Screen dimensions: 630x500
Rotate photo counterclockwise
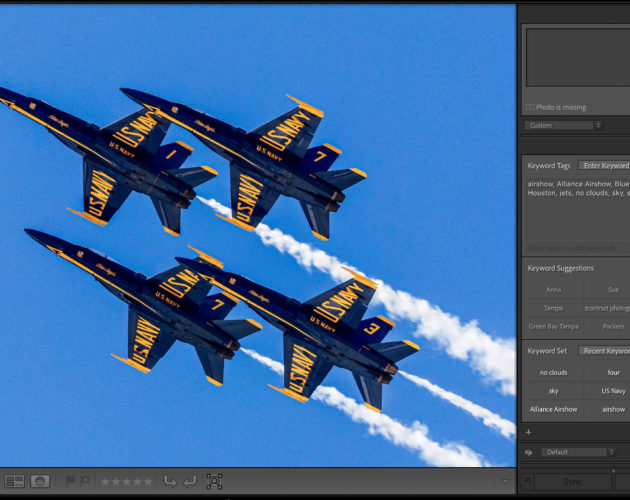(170, 481)
